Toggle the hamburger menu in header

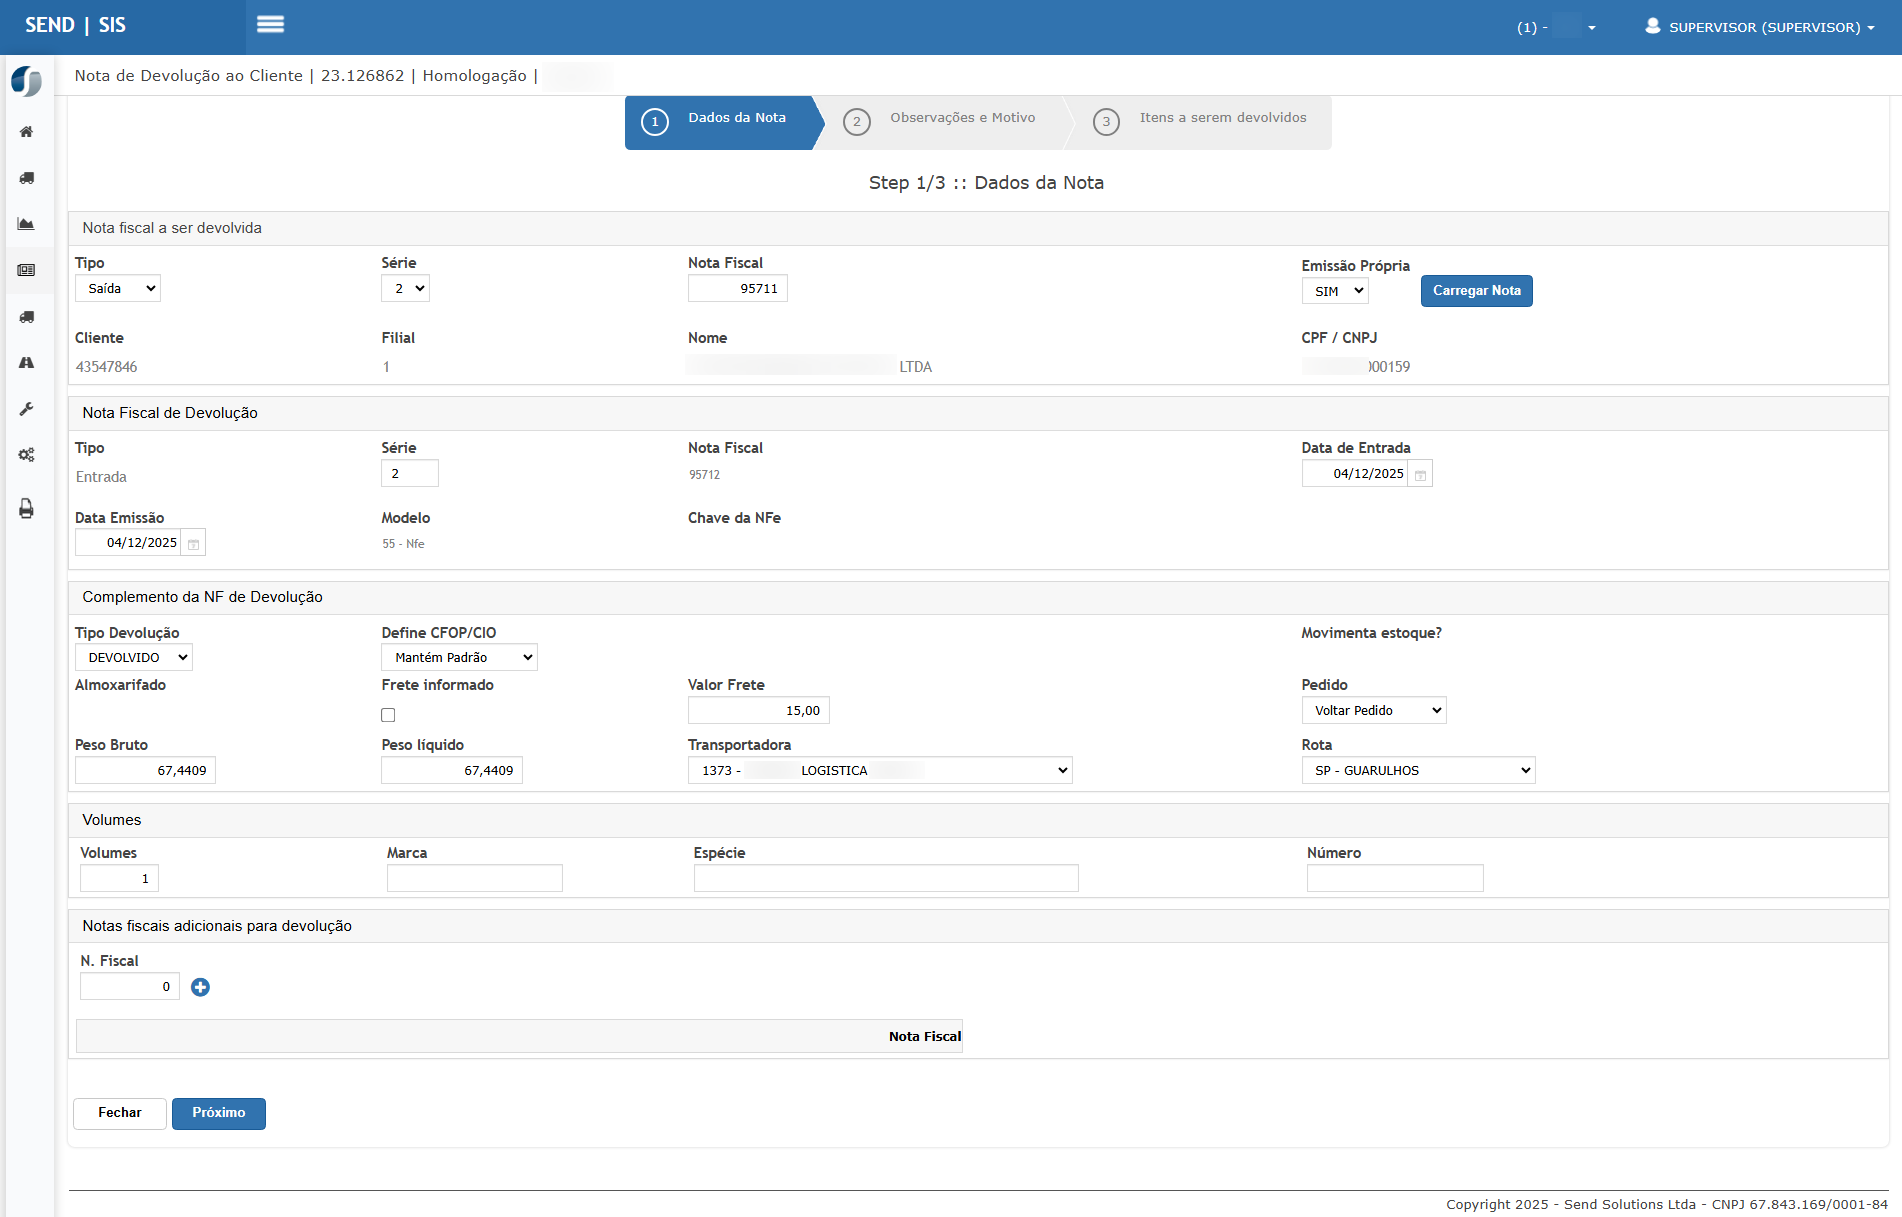[x=270, y=25]
